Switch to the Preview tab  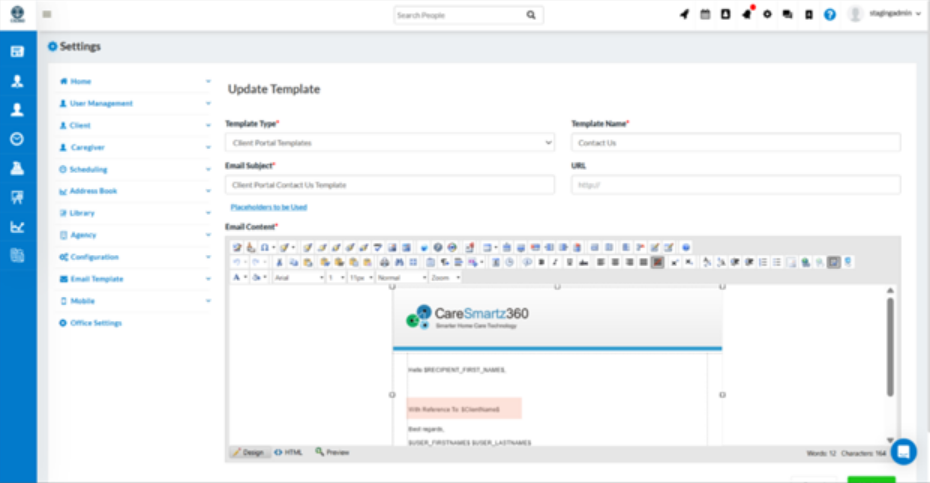pyautogui.click(x=333, y=452)
